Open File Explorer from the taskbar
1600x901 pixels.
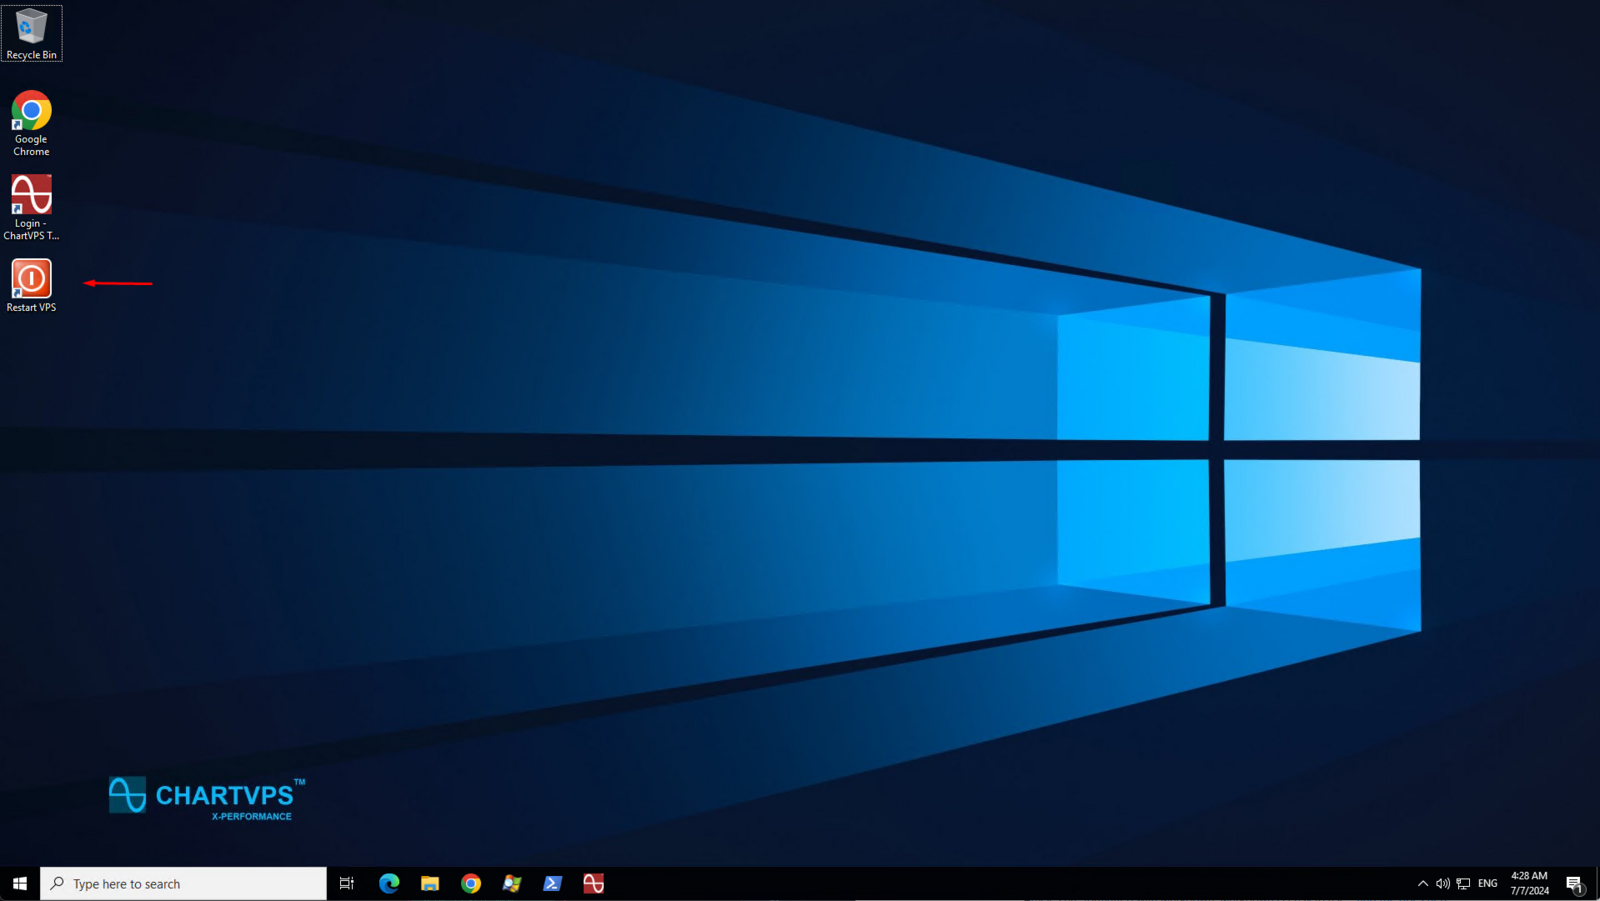430,883
